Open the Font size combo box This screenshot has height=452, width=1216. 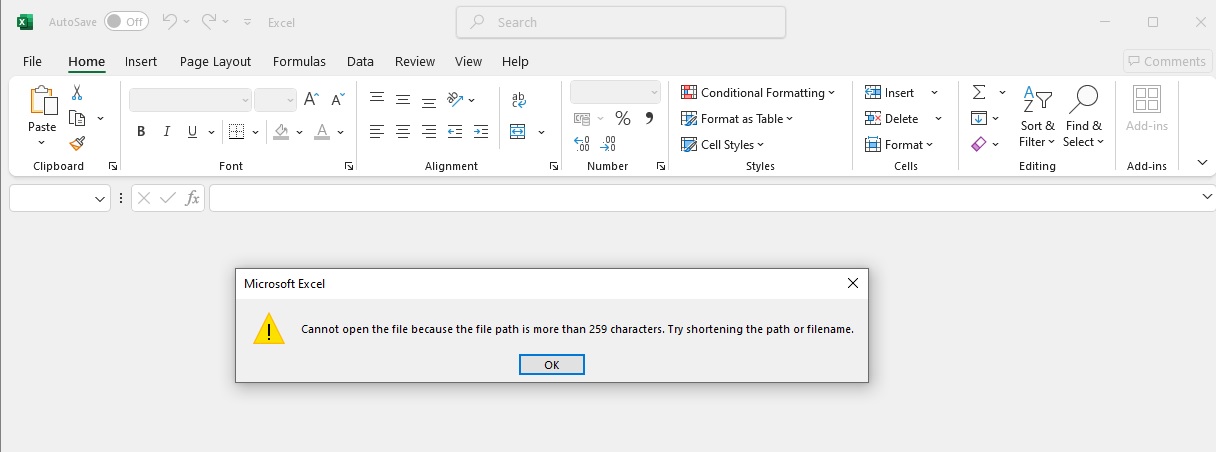(x=275, y=100)
